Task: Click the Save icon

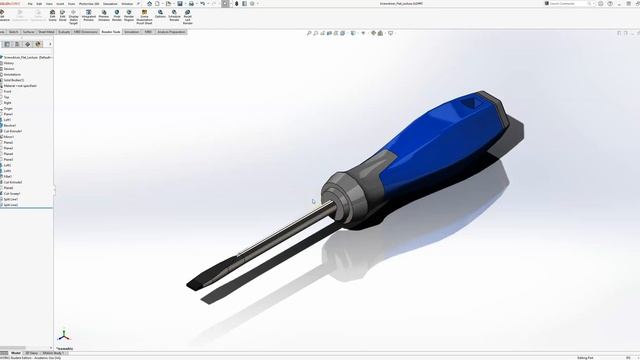Action: click(180, 4)
